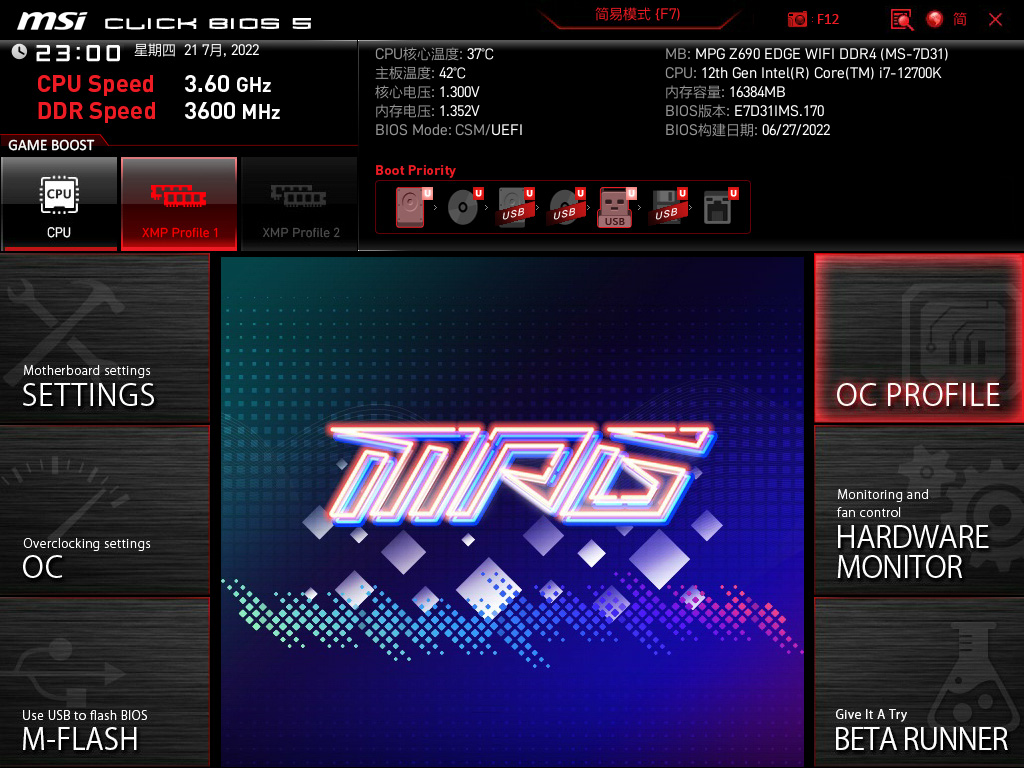Click the clock icon beside the time
The width and height of the screenshot is (1024, 768).
point(19,52)
